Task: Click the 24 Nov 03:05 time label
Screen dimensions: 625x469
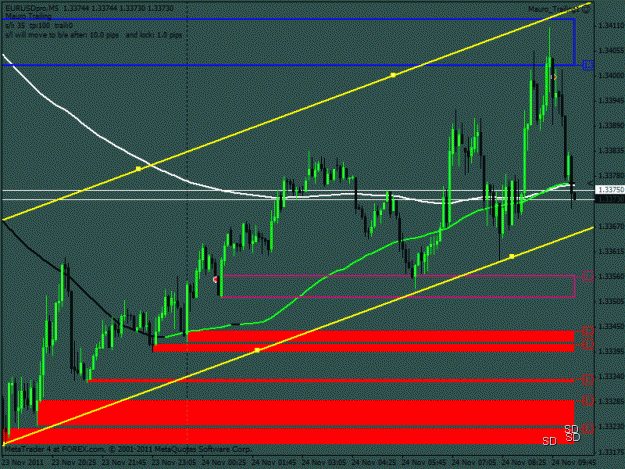Action: (x=324, y=463)
